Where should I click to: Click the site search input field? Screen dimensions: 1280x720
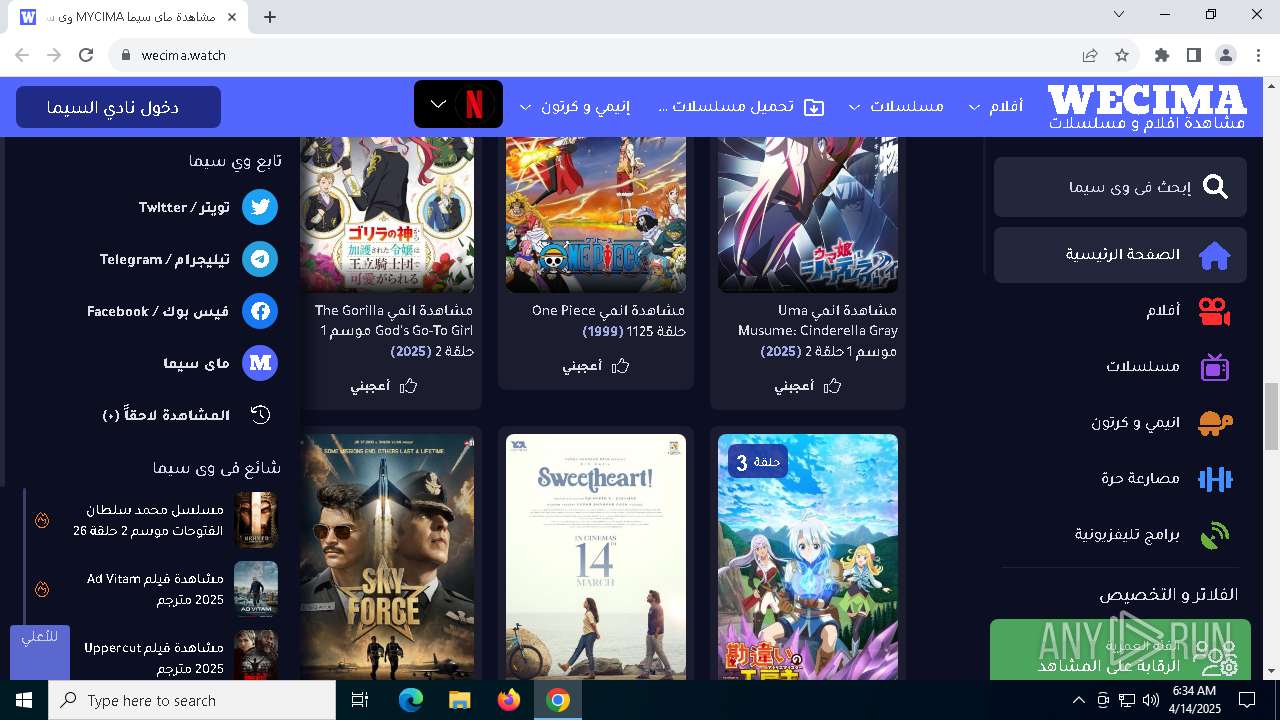tap(1120, 187)
